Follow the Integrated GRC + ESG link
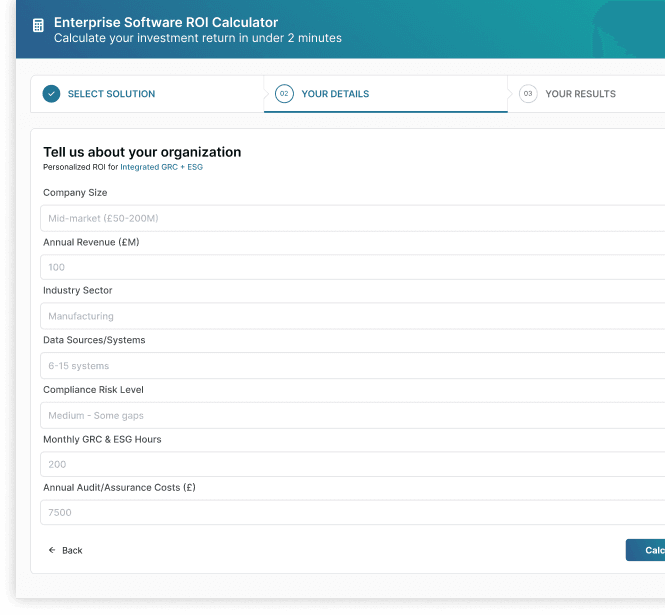665x615 pixels. click(x=161, y=167)
